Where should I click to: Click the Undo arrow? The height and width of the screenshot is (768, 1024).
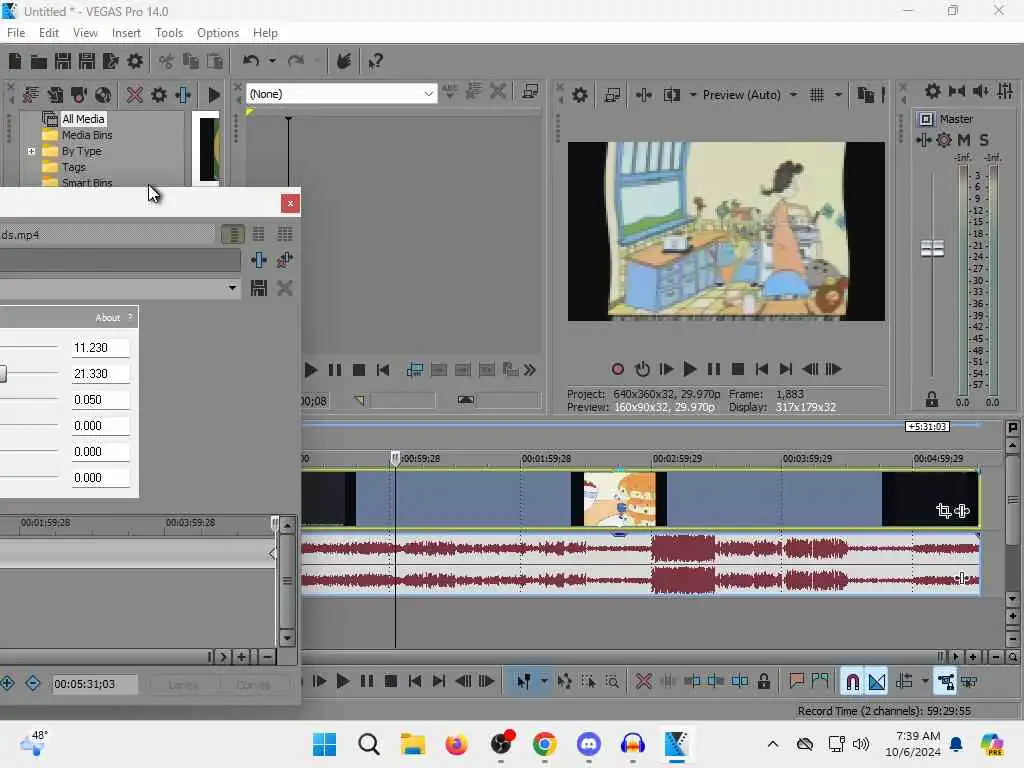tap(250, 61)
